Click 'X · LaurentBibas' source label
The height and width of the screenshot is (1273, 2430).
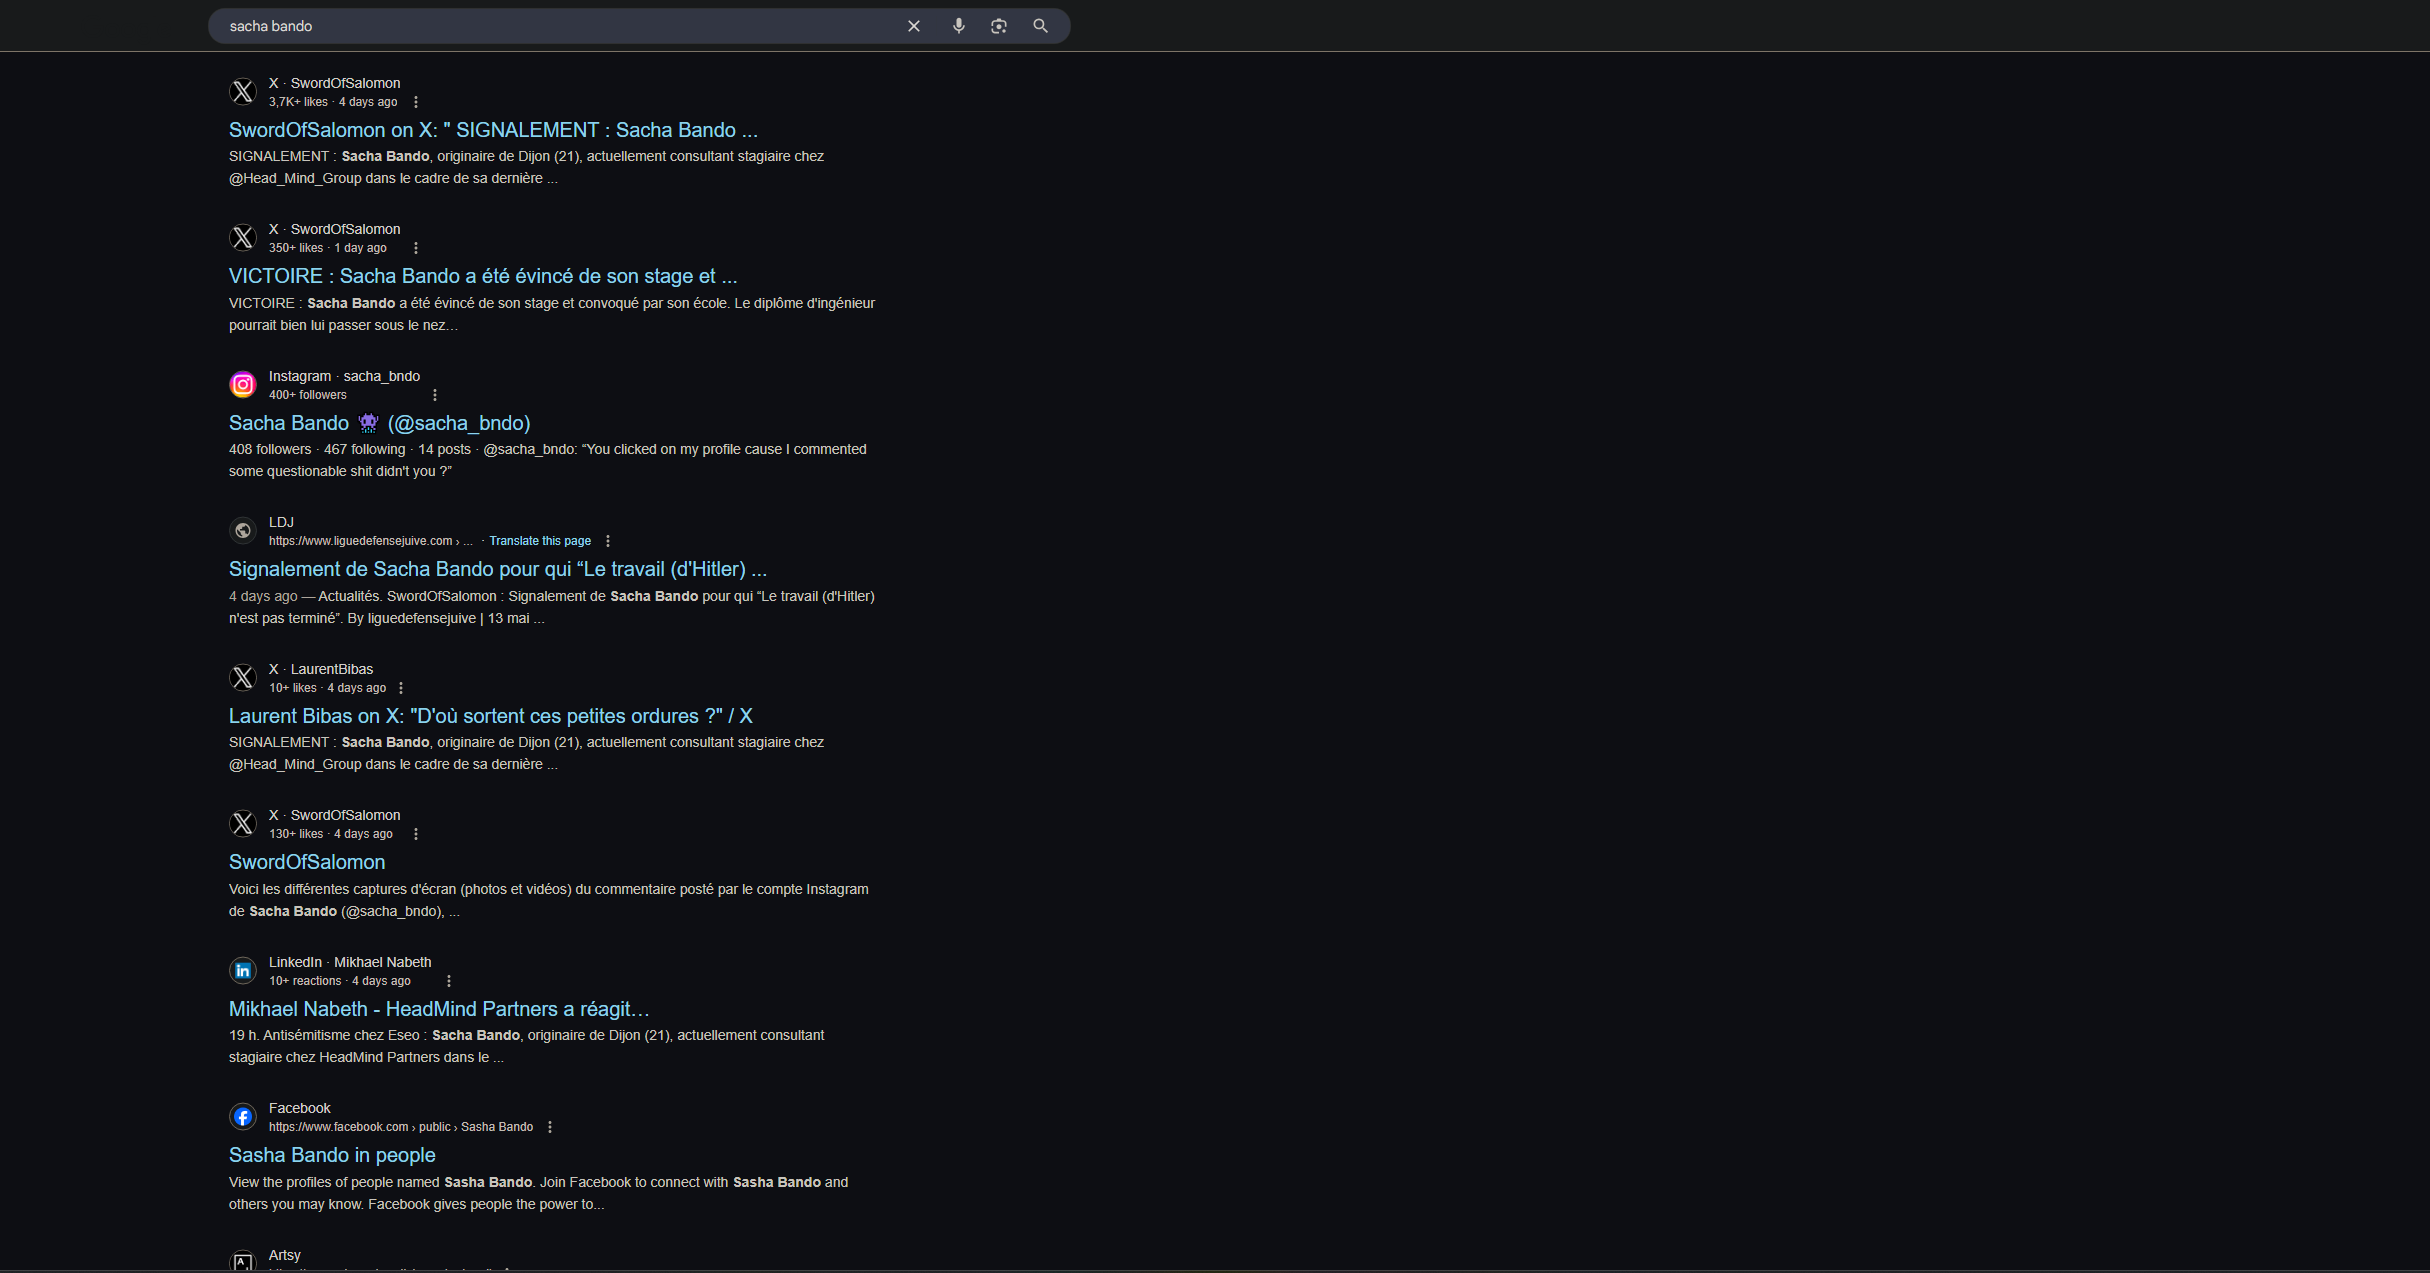click(x=321, y=669)
